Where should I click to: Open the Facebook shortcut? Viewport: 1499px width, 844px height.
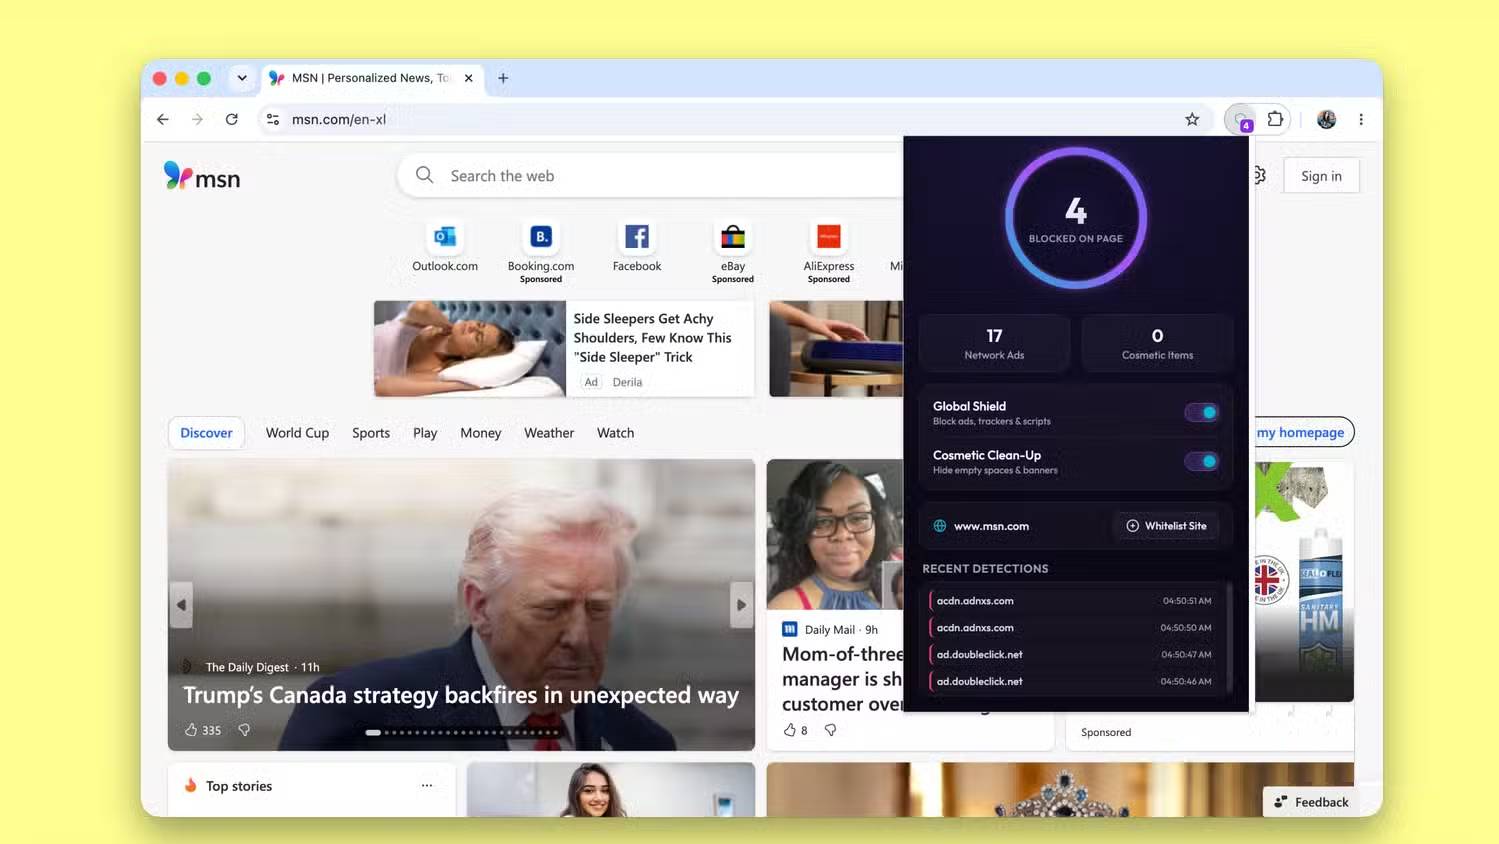click(x=637, y=246)
